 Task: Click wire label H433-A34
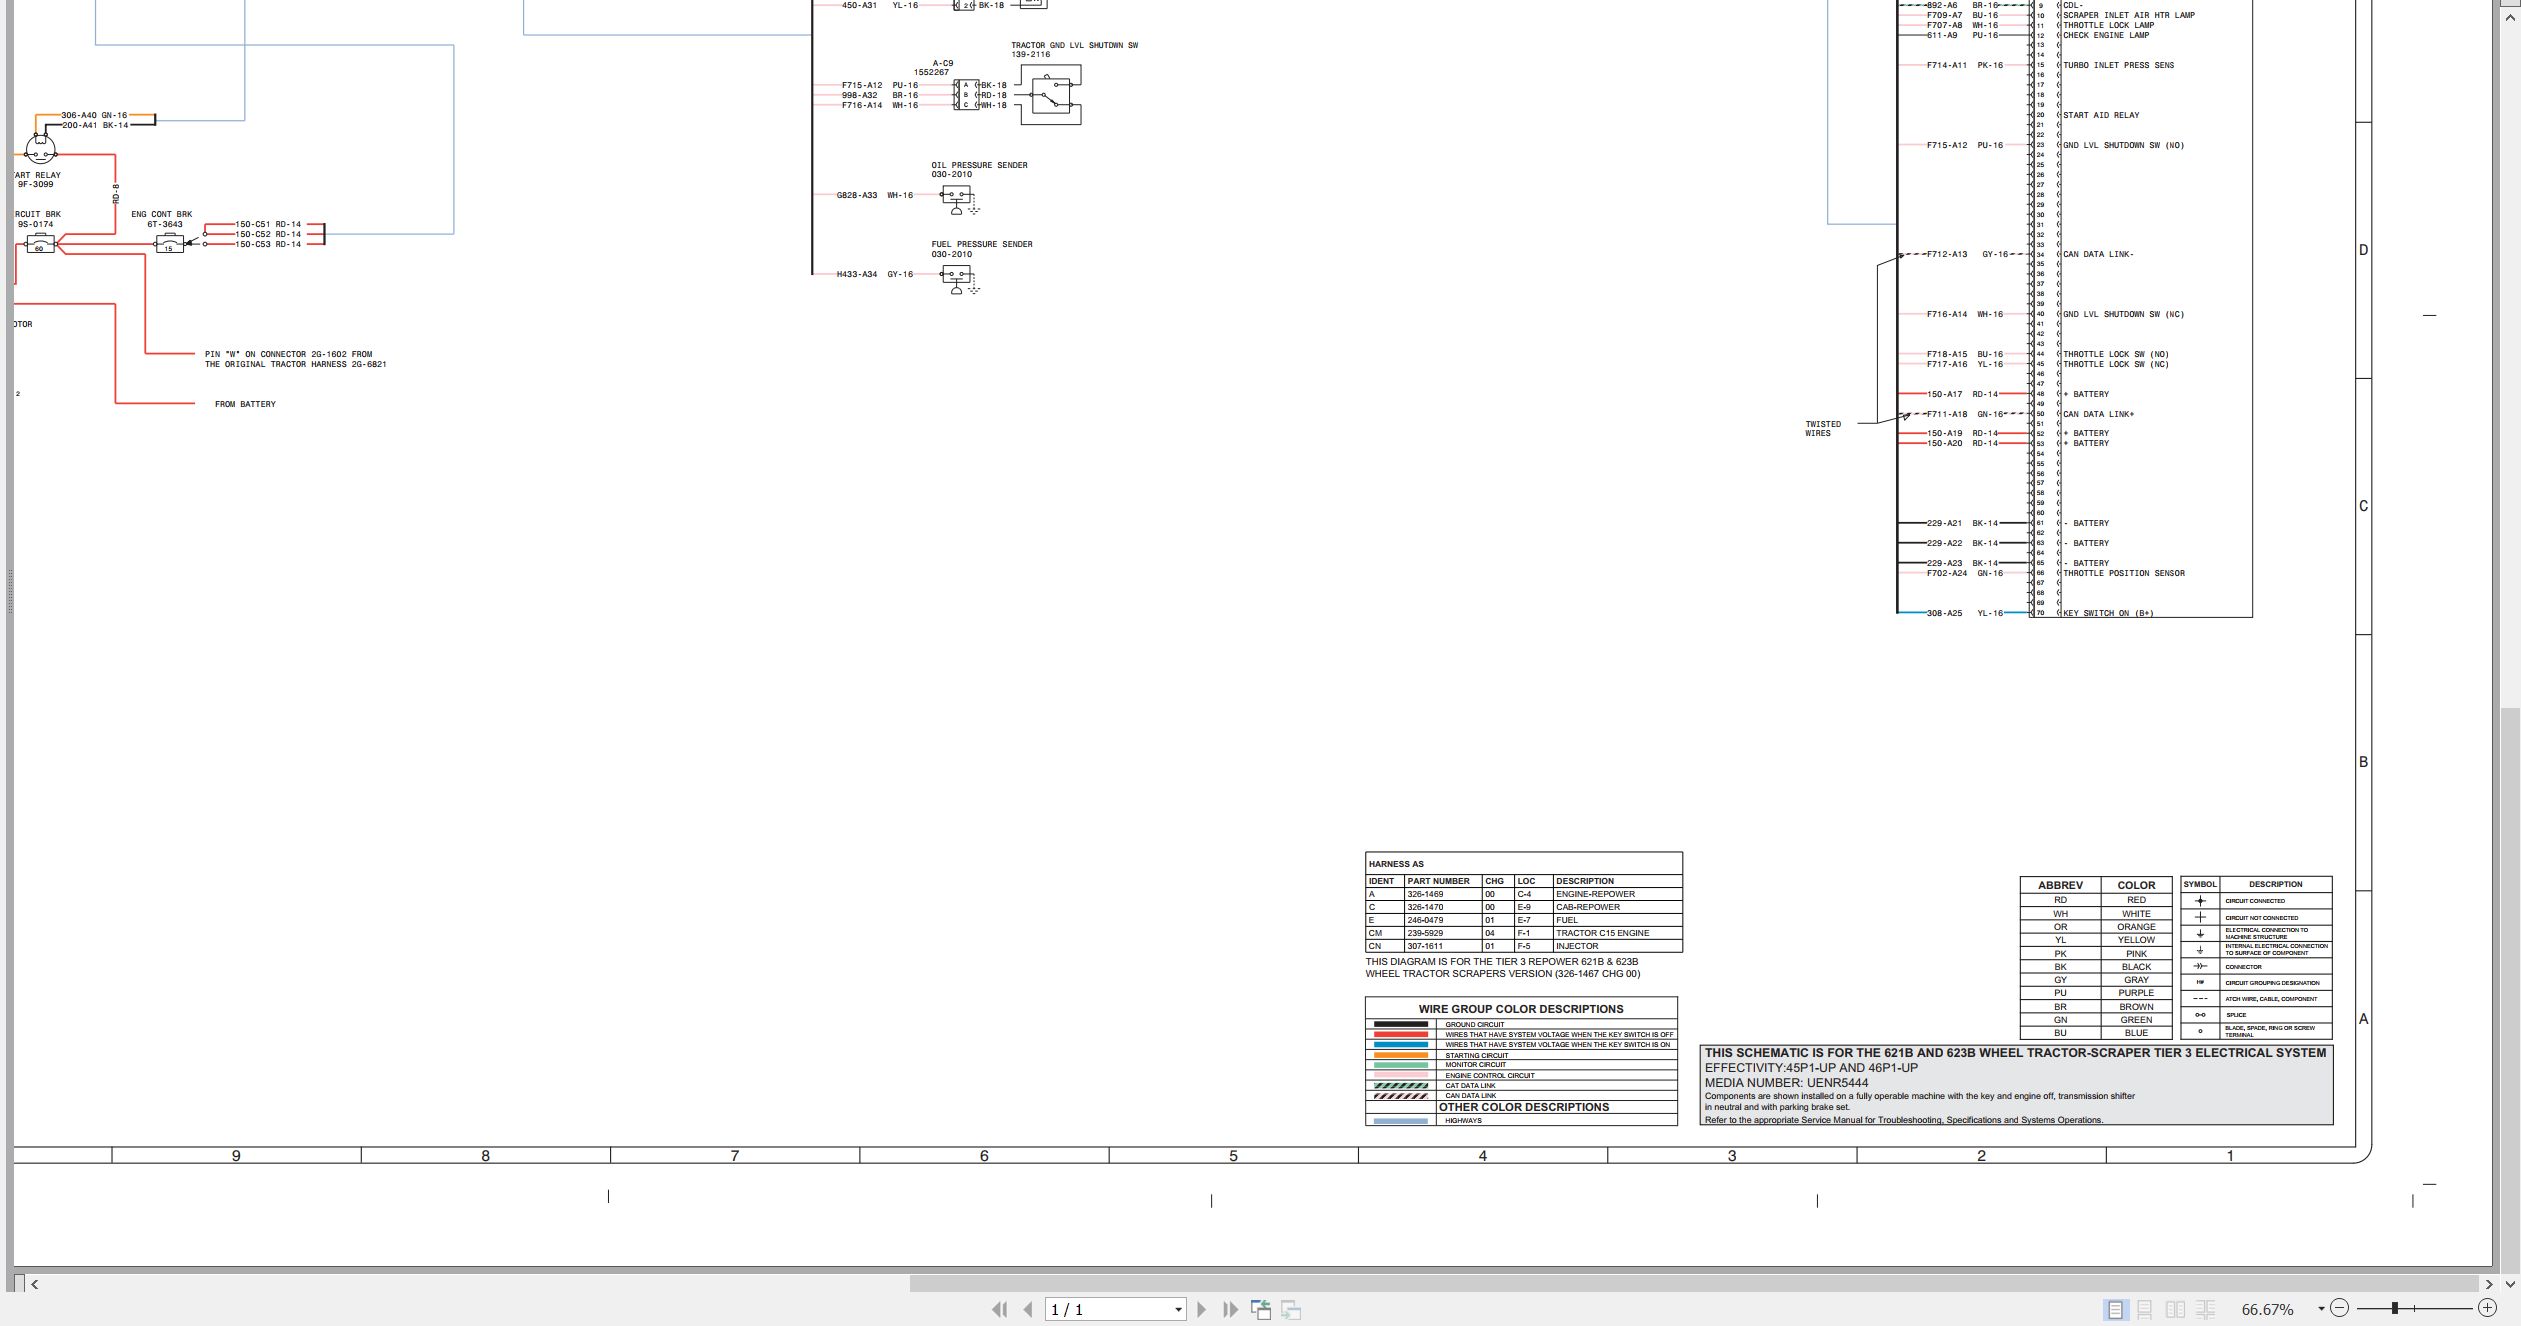pos(857,274)
